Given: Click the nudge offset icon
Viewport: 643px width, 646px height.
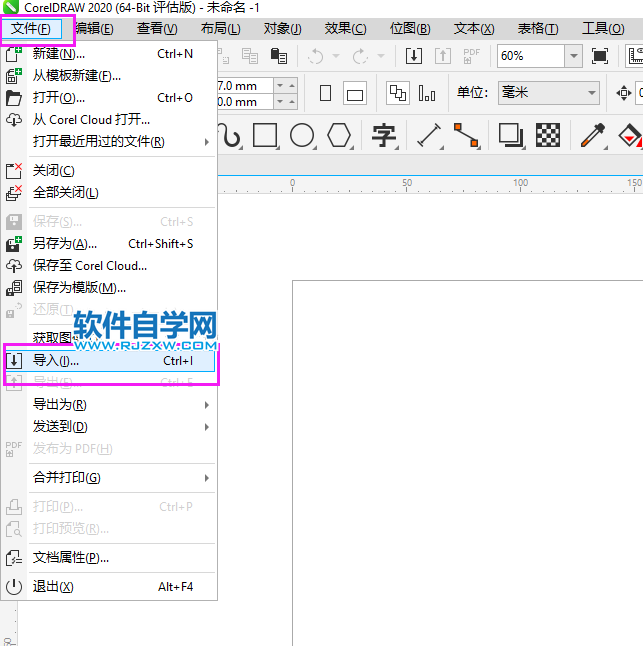Looking at the screenshot, I should pyautogui.click(x=624, y=93).
